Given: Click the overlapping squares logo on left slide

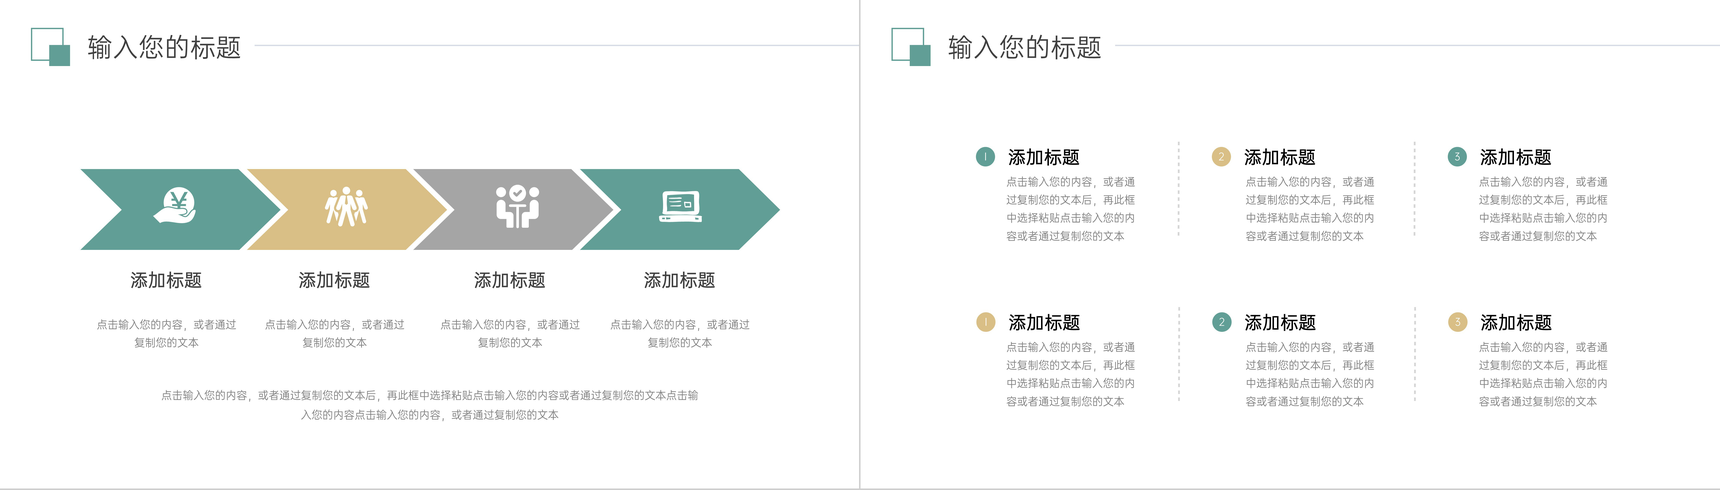Looking at the screenshot, I should coord(51,47).
